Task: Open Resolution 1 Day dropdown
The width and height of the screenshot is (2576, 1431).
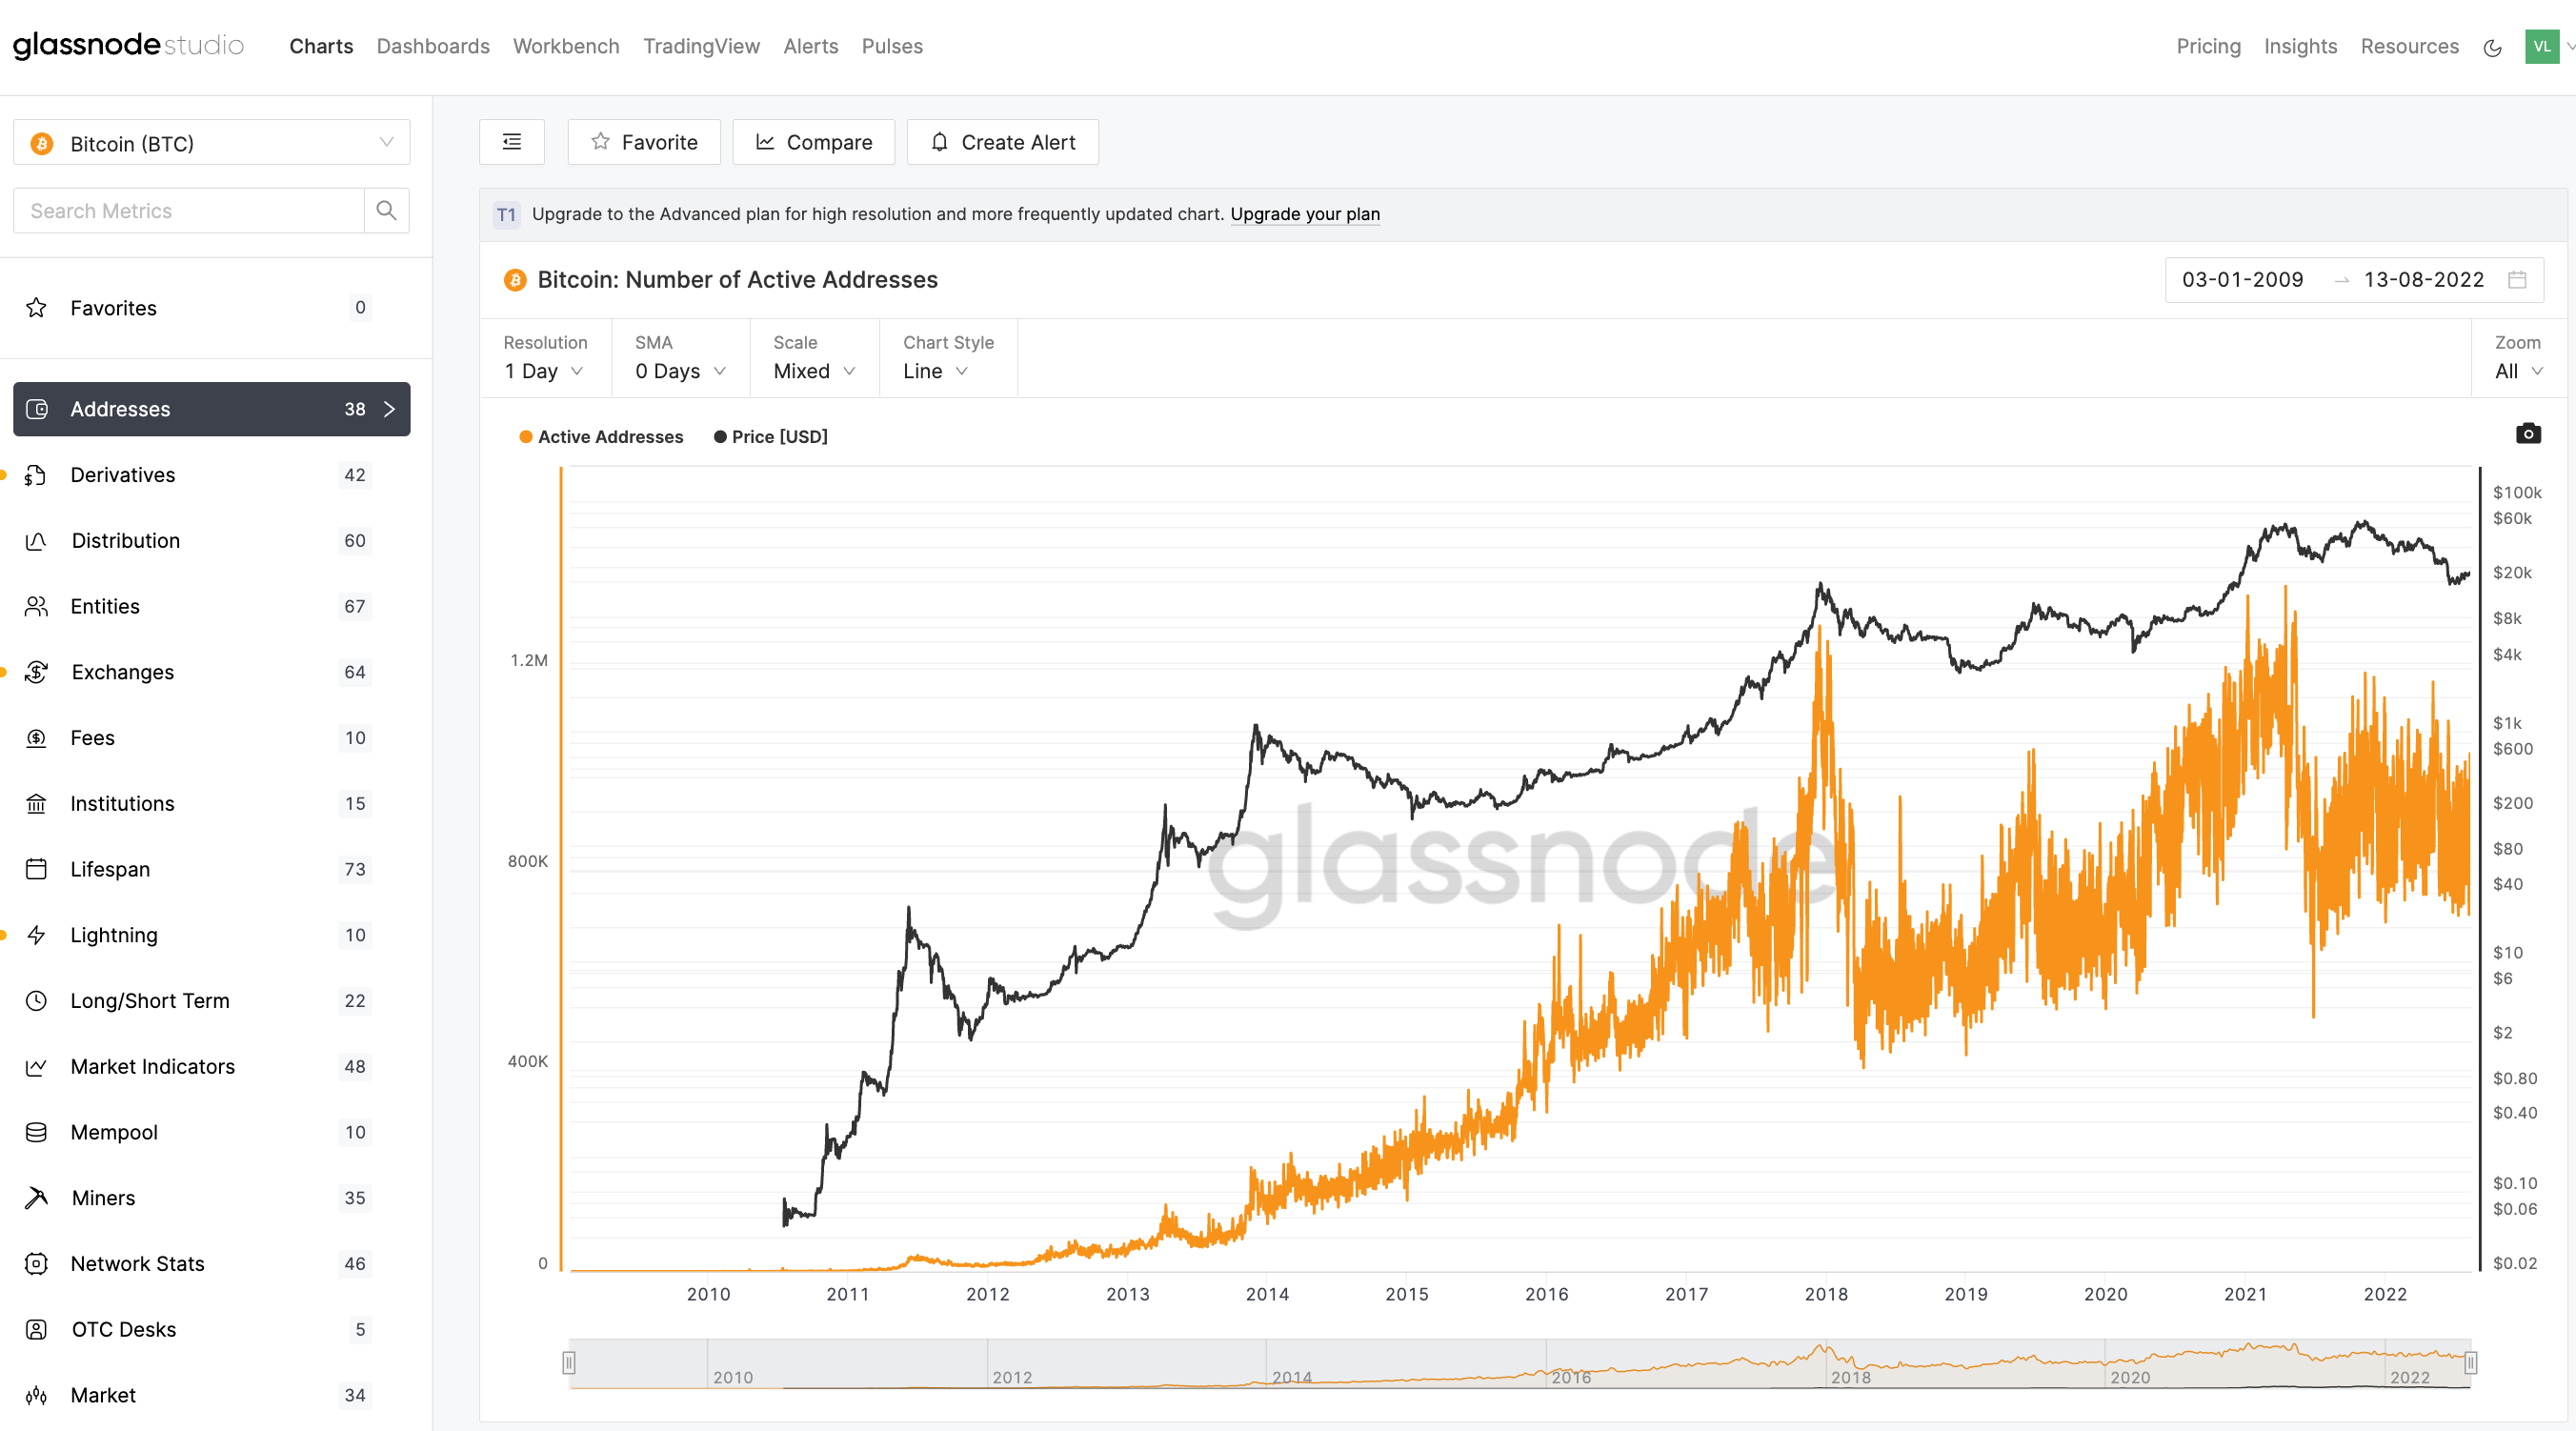Action: [x=545, y=371]
